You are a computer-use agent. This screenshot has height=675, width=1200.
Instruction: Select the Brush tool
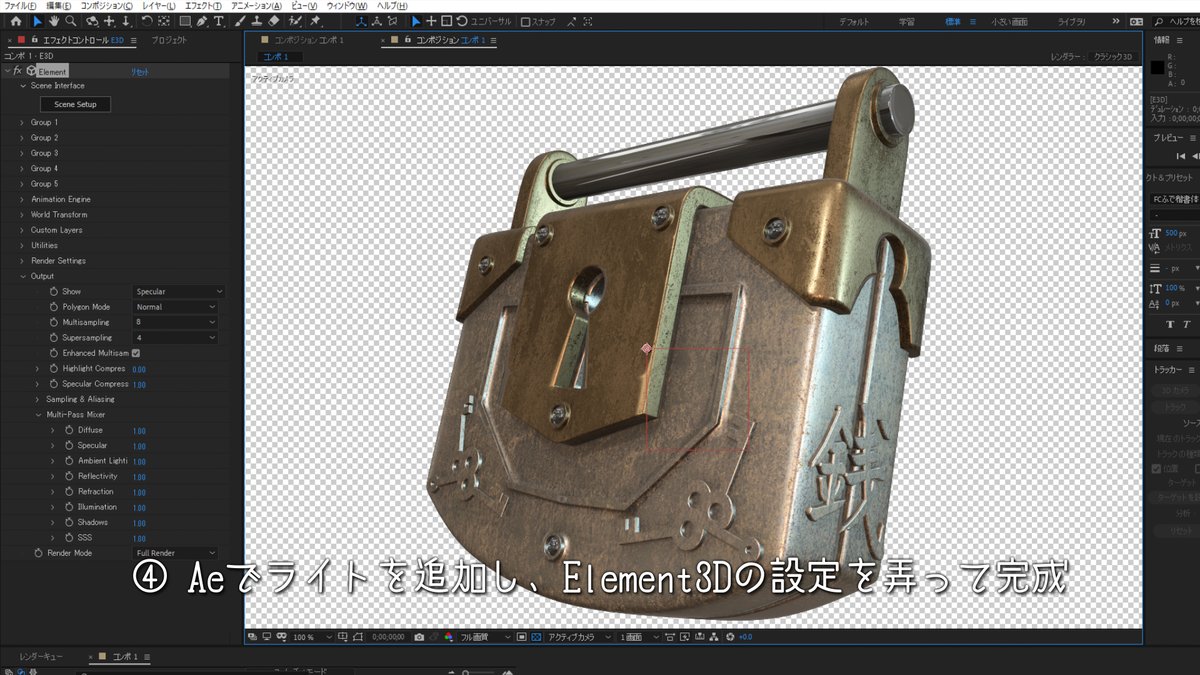point(240,20)
